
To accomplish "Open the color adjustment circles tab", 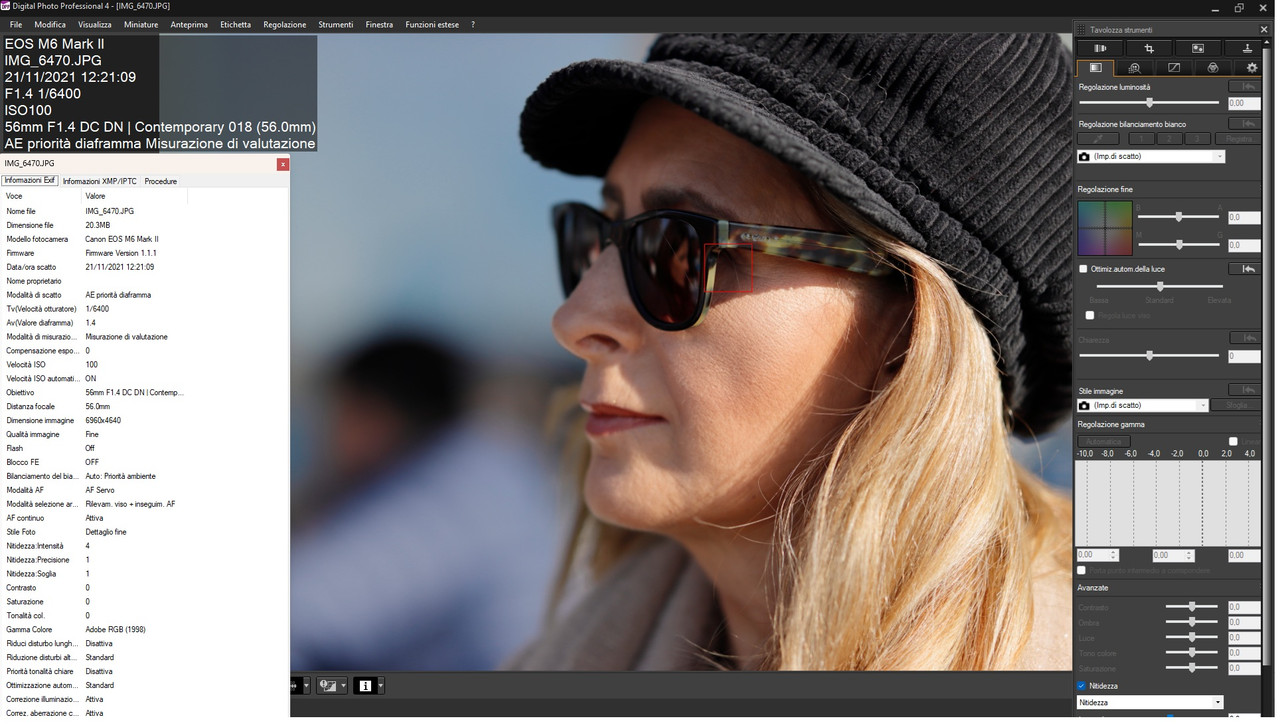I will (1213, 68).
